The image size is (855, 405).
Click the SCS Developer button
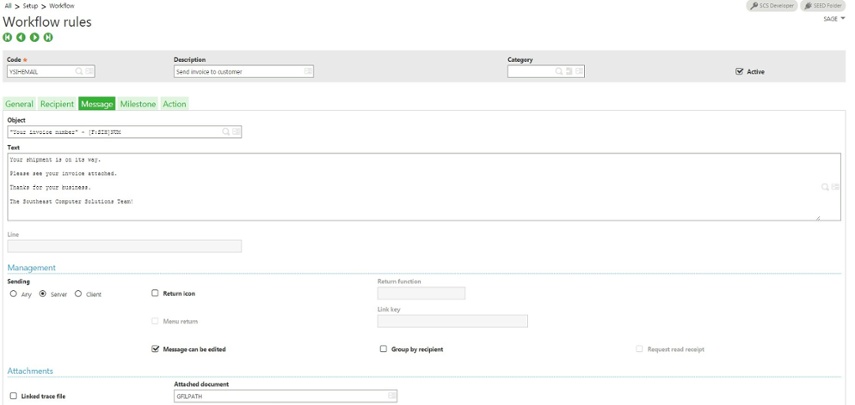[774, 6]
